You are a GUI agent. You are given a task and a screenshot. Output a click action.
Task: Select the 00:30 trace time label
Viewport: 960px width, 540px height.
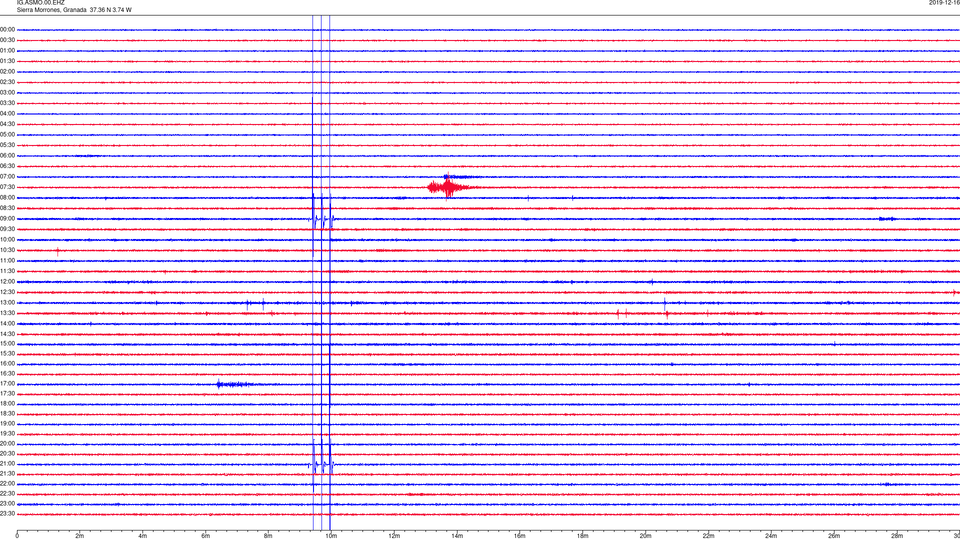coord(7,40)
